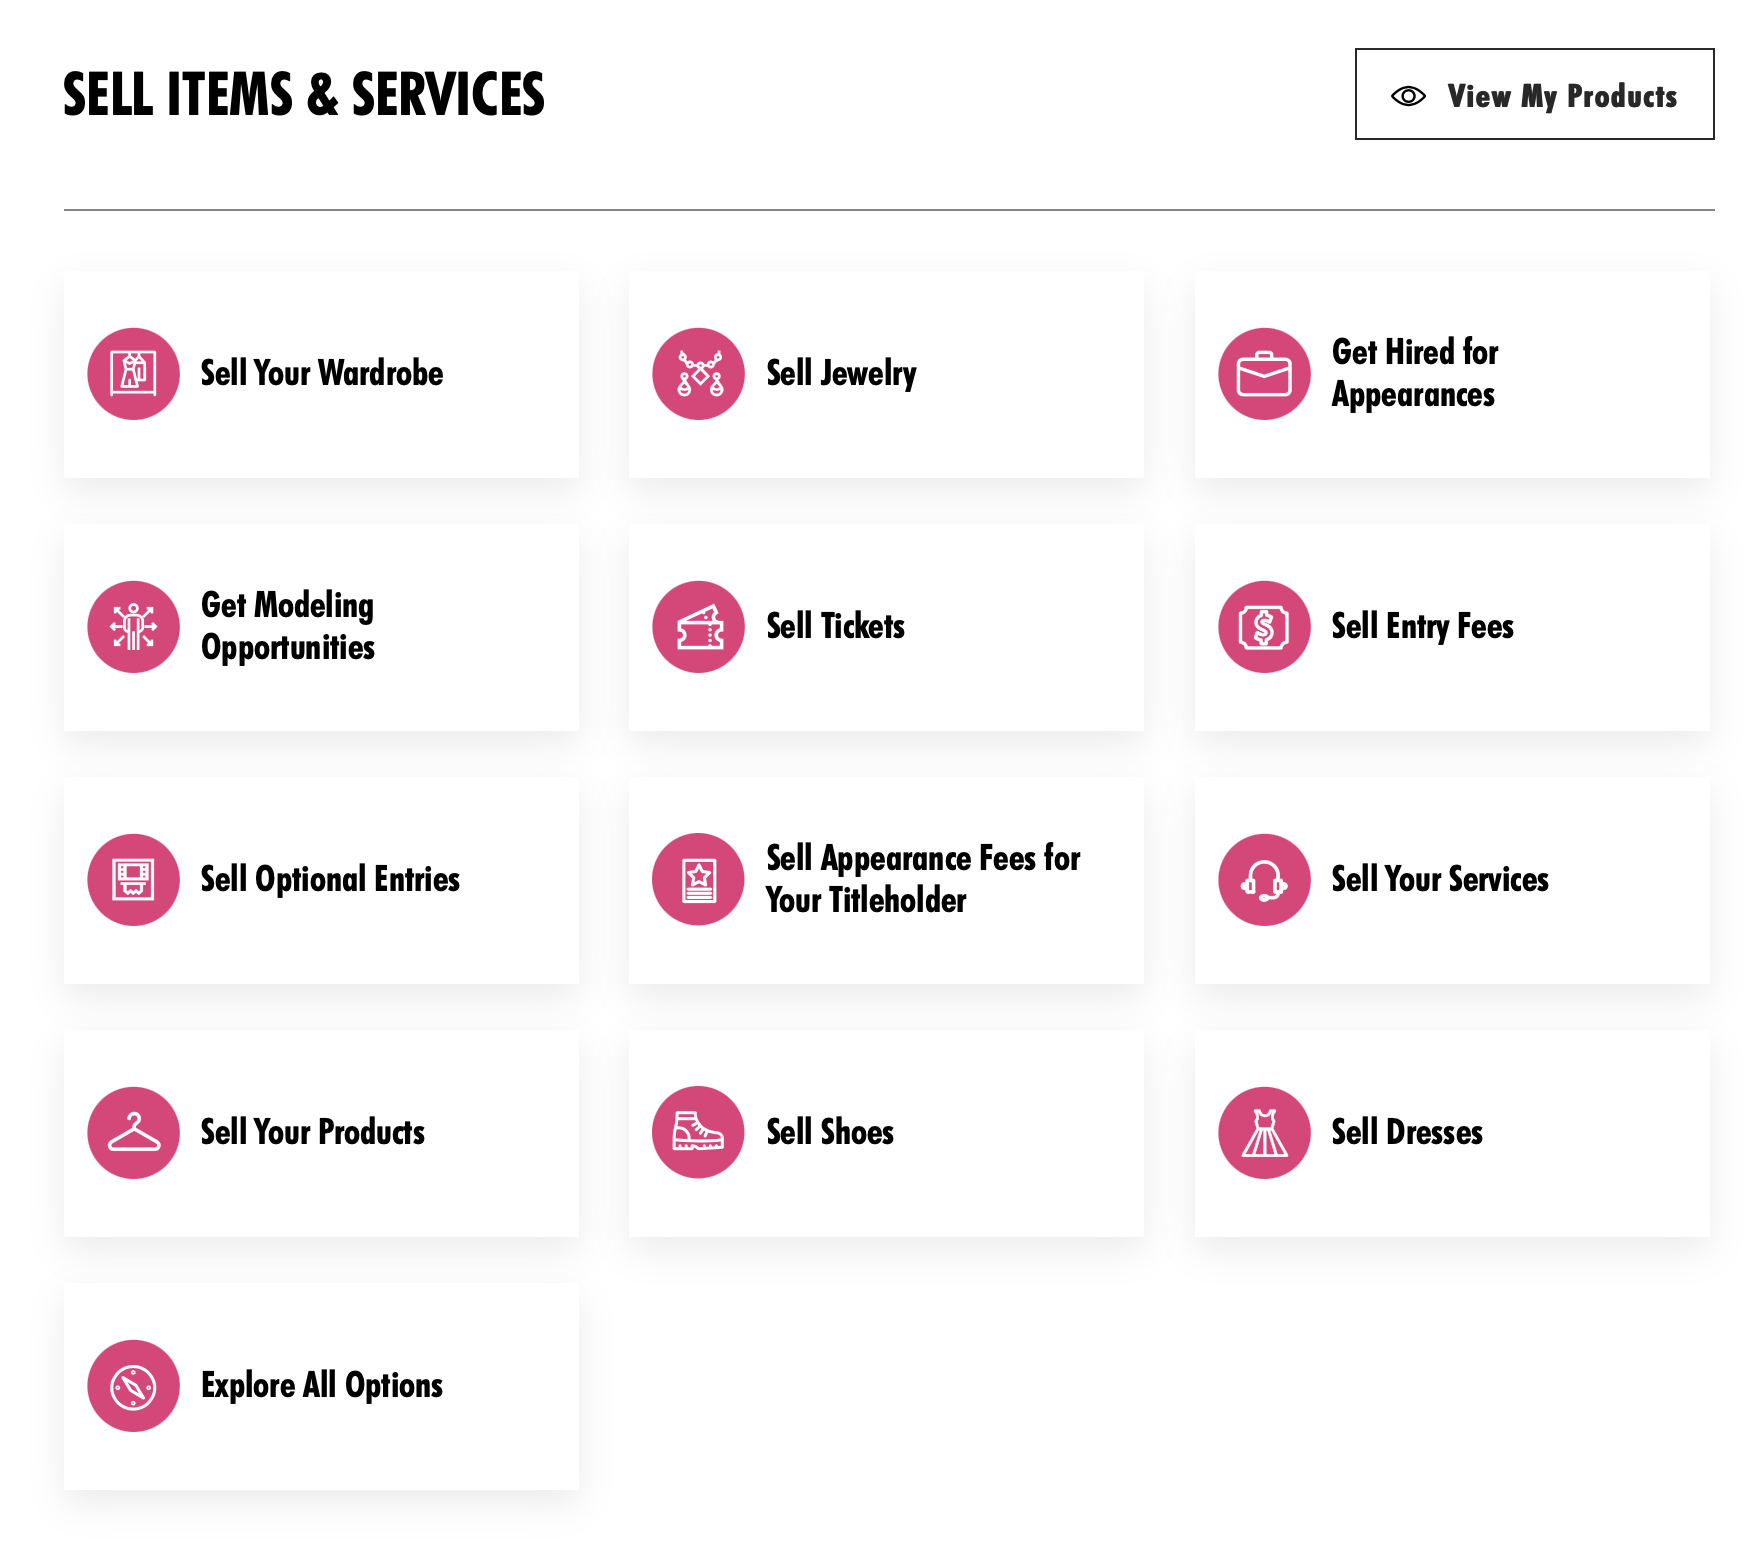Image resolution: width=1754 pixels, height=1562 pixels.
Task: Click the wardrobe closet icon
Action: (x=133, y=374)
